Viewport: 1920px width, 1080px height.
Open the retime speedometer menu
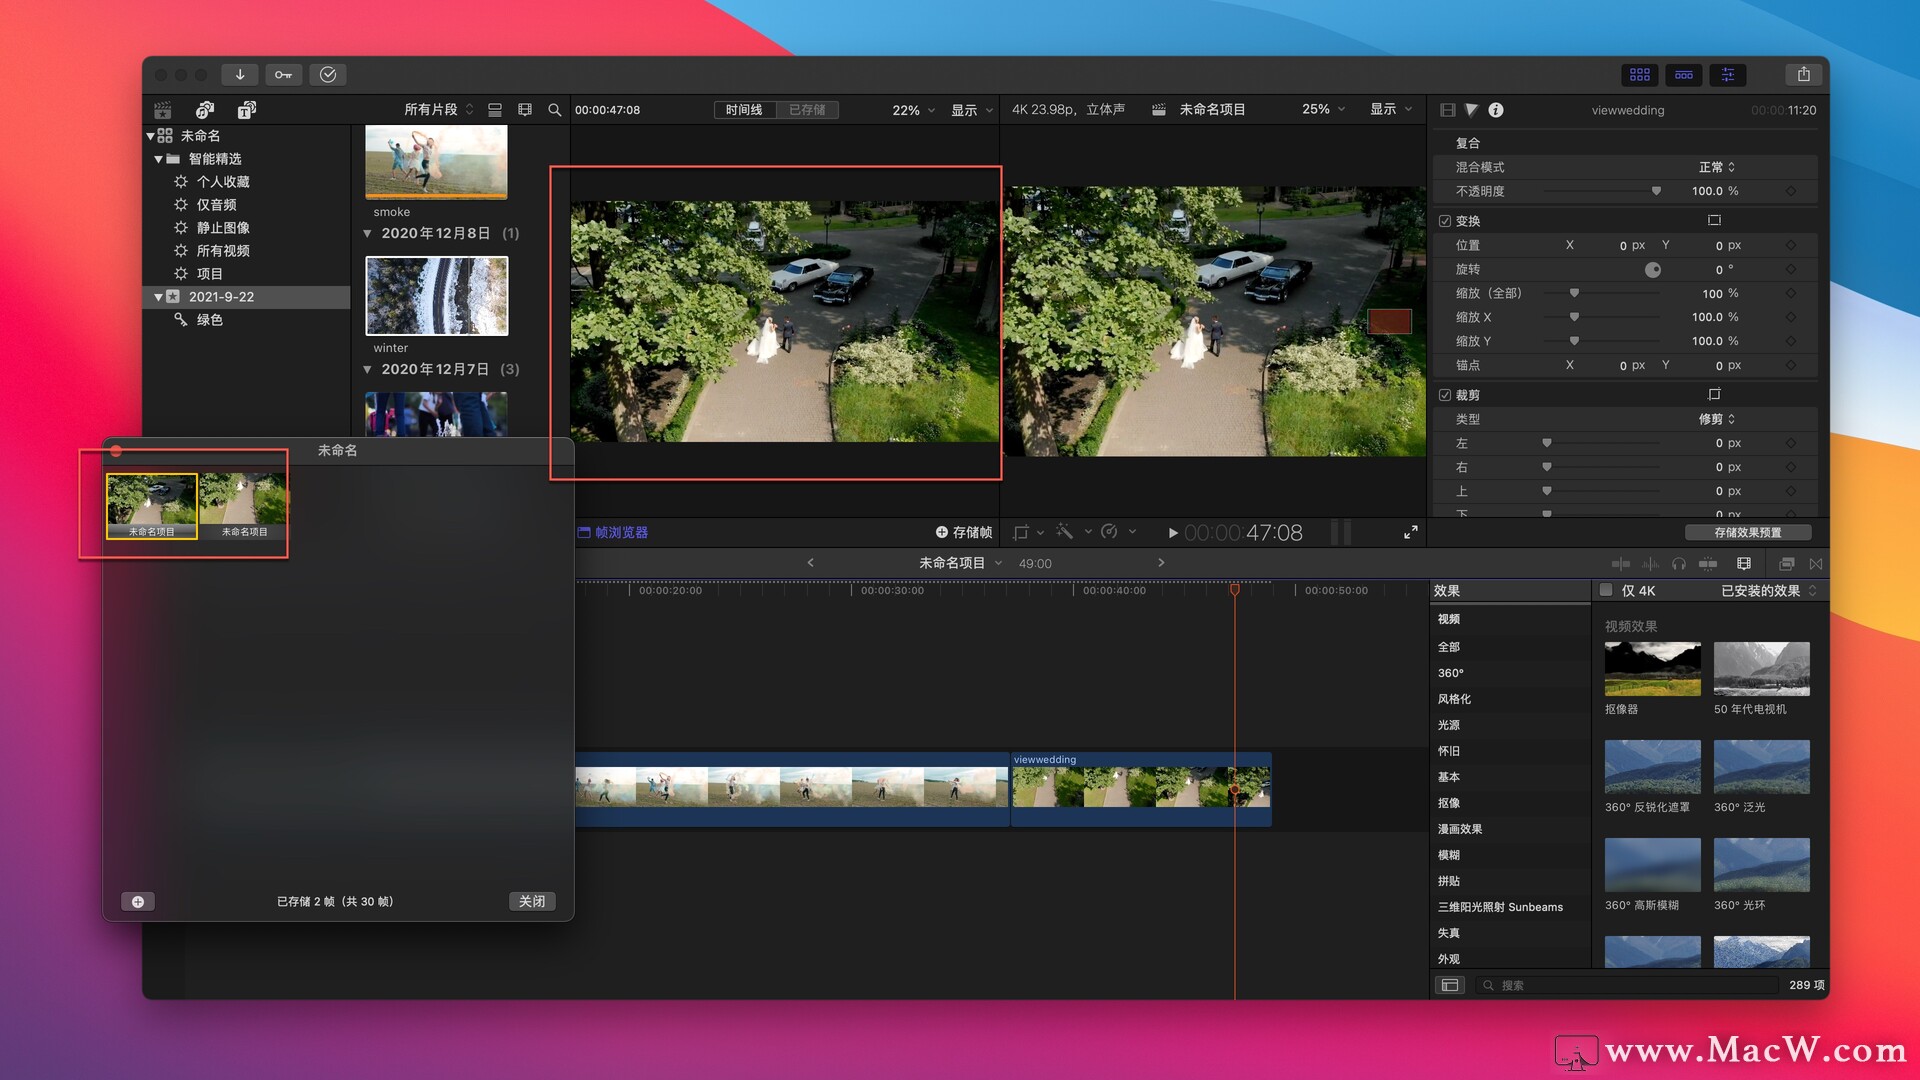click(1118, 532)
